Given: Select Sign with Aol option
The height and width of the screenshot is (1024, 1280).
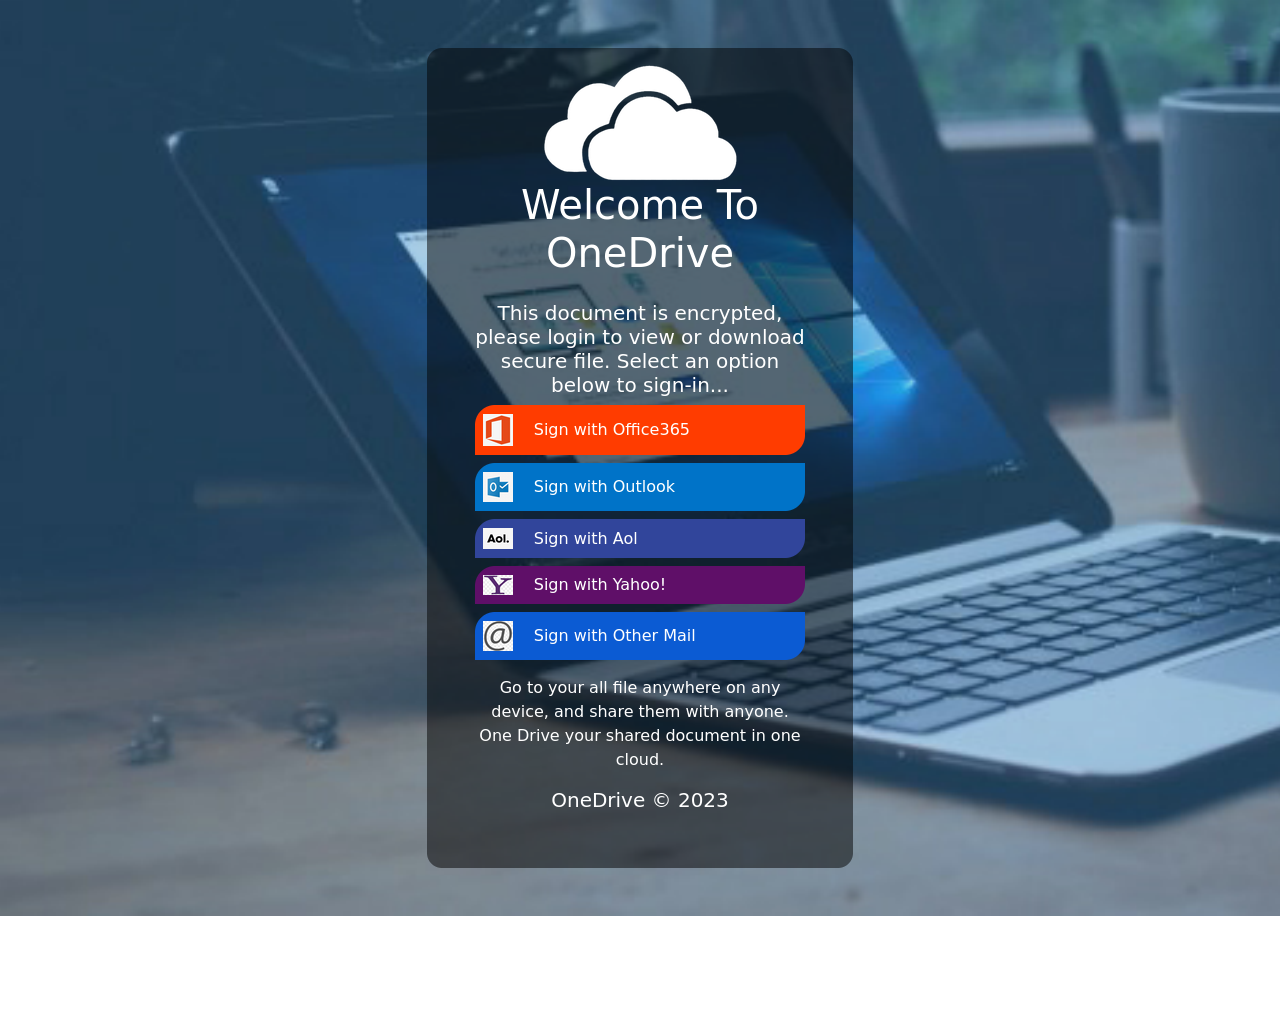Looking at the screenshot, I should pyautogui.click(x=640, y=539).
